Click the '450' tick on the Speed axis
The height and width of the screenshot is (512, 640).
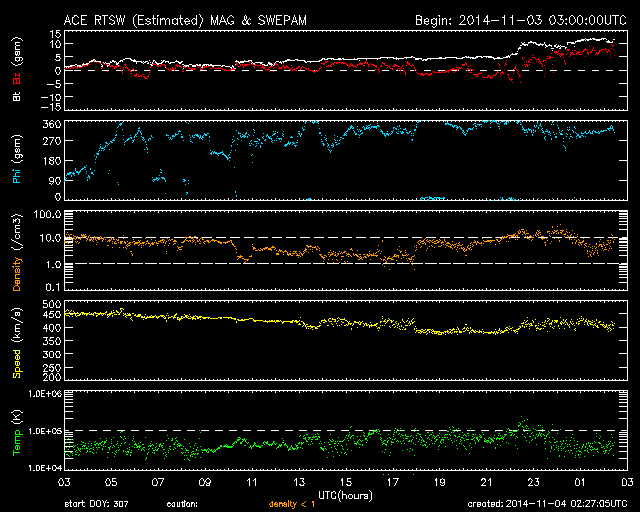(51, 315)
